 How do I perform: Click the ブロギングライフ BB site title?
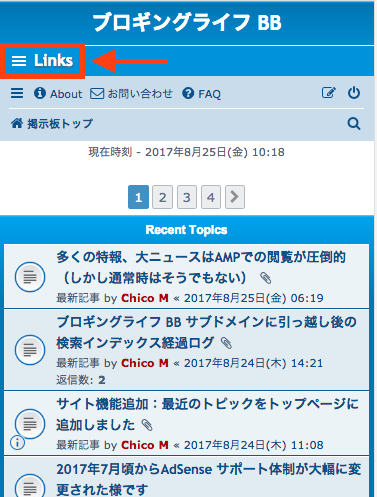tap(187, 23)
